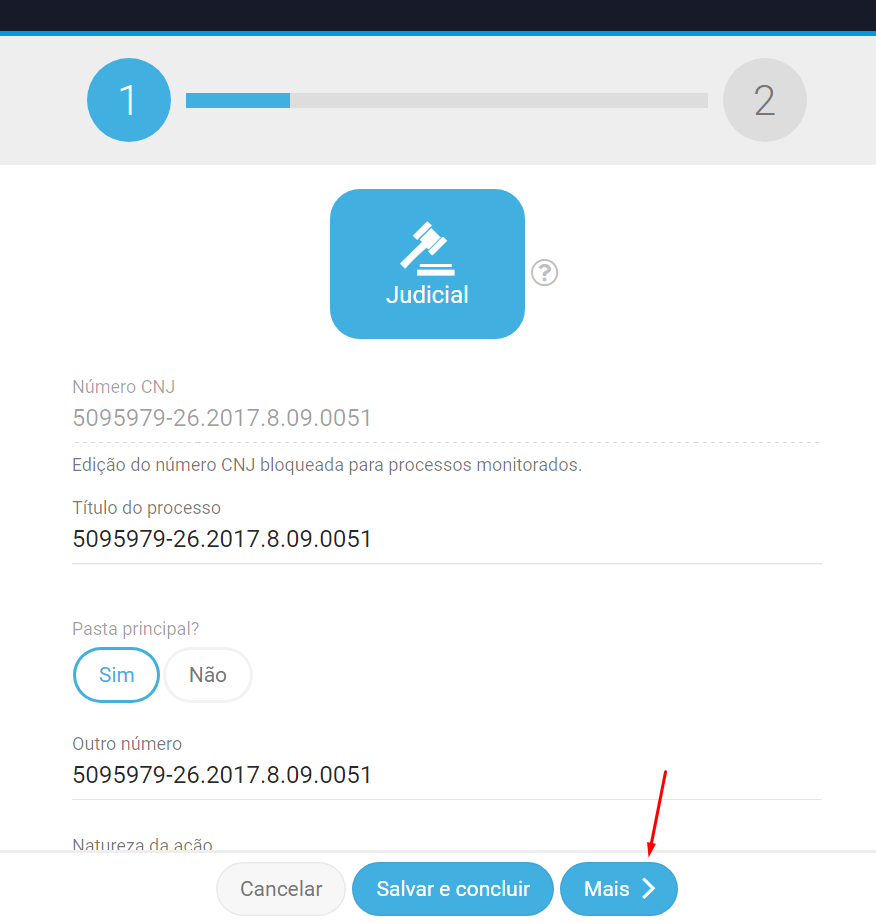Viewport: 876px width, 924px height.
Task: Focus the Título do processo field
Action: tap(446, 540)
